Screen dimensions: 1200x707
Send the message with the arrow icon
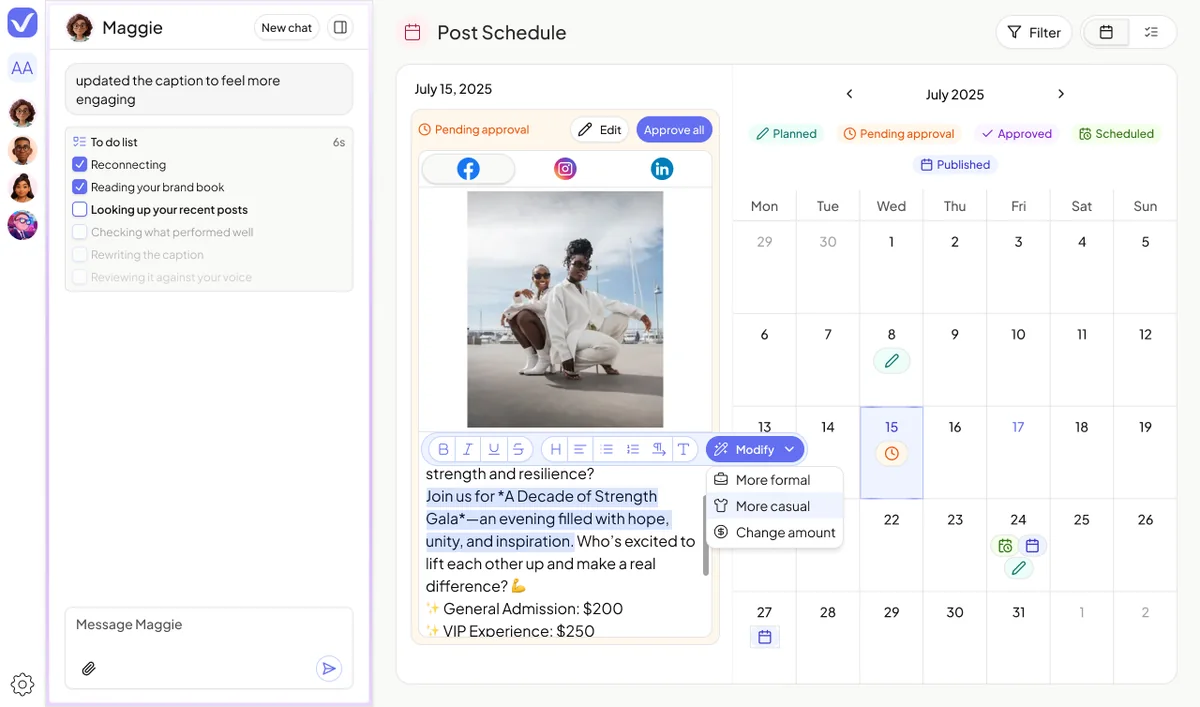click(328, 668)
